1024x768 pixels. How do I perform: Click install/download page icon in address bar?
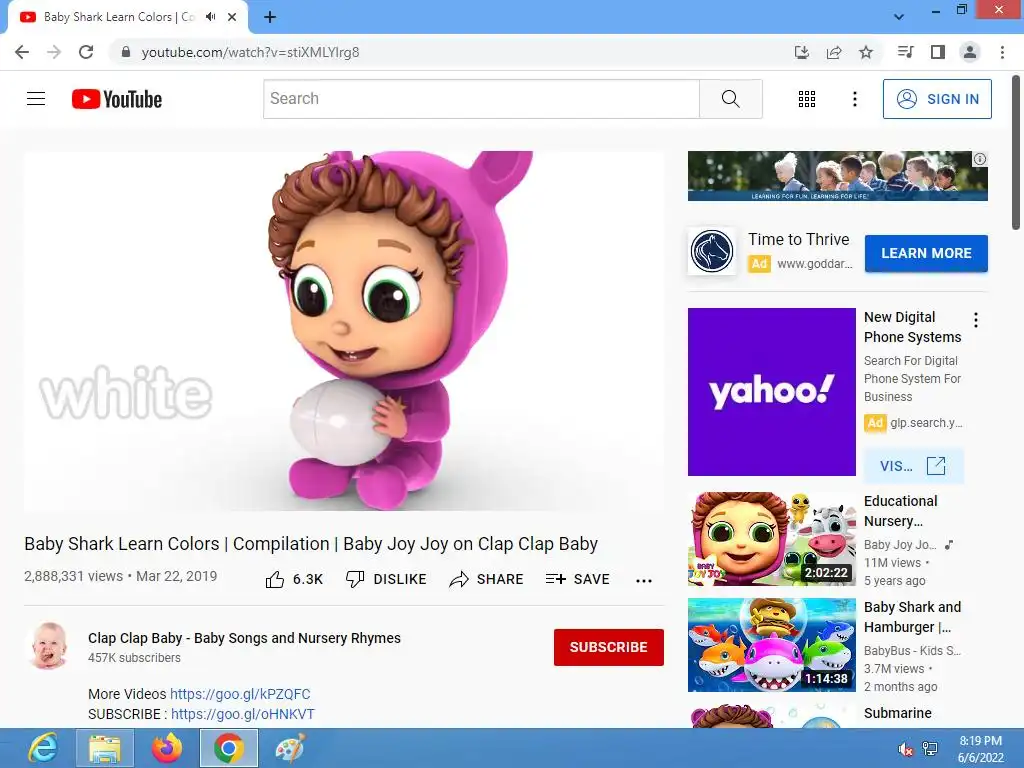pyautogui.click(x=801, y=52)
